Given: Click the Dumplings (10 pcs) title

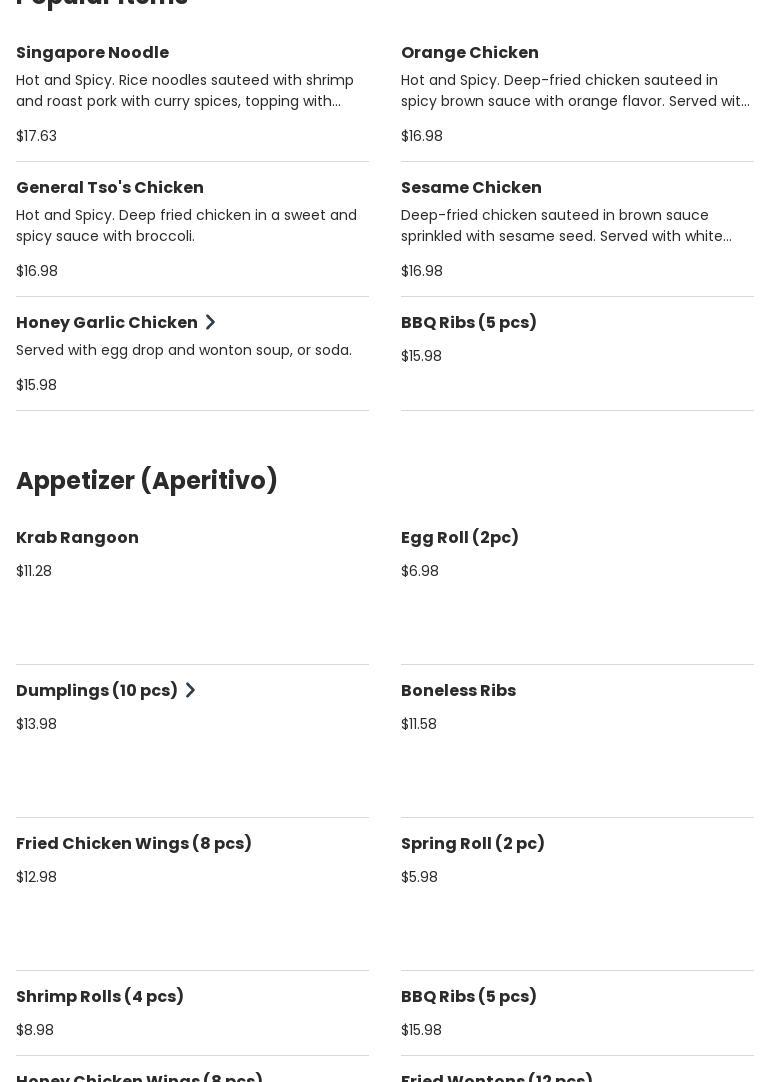Looking at the screenshot, I should coord(97,690).
